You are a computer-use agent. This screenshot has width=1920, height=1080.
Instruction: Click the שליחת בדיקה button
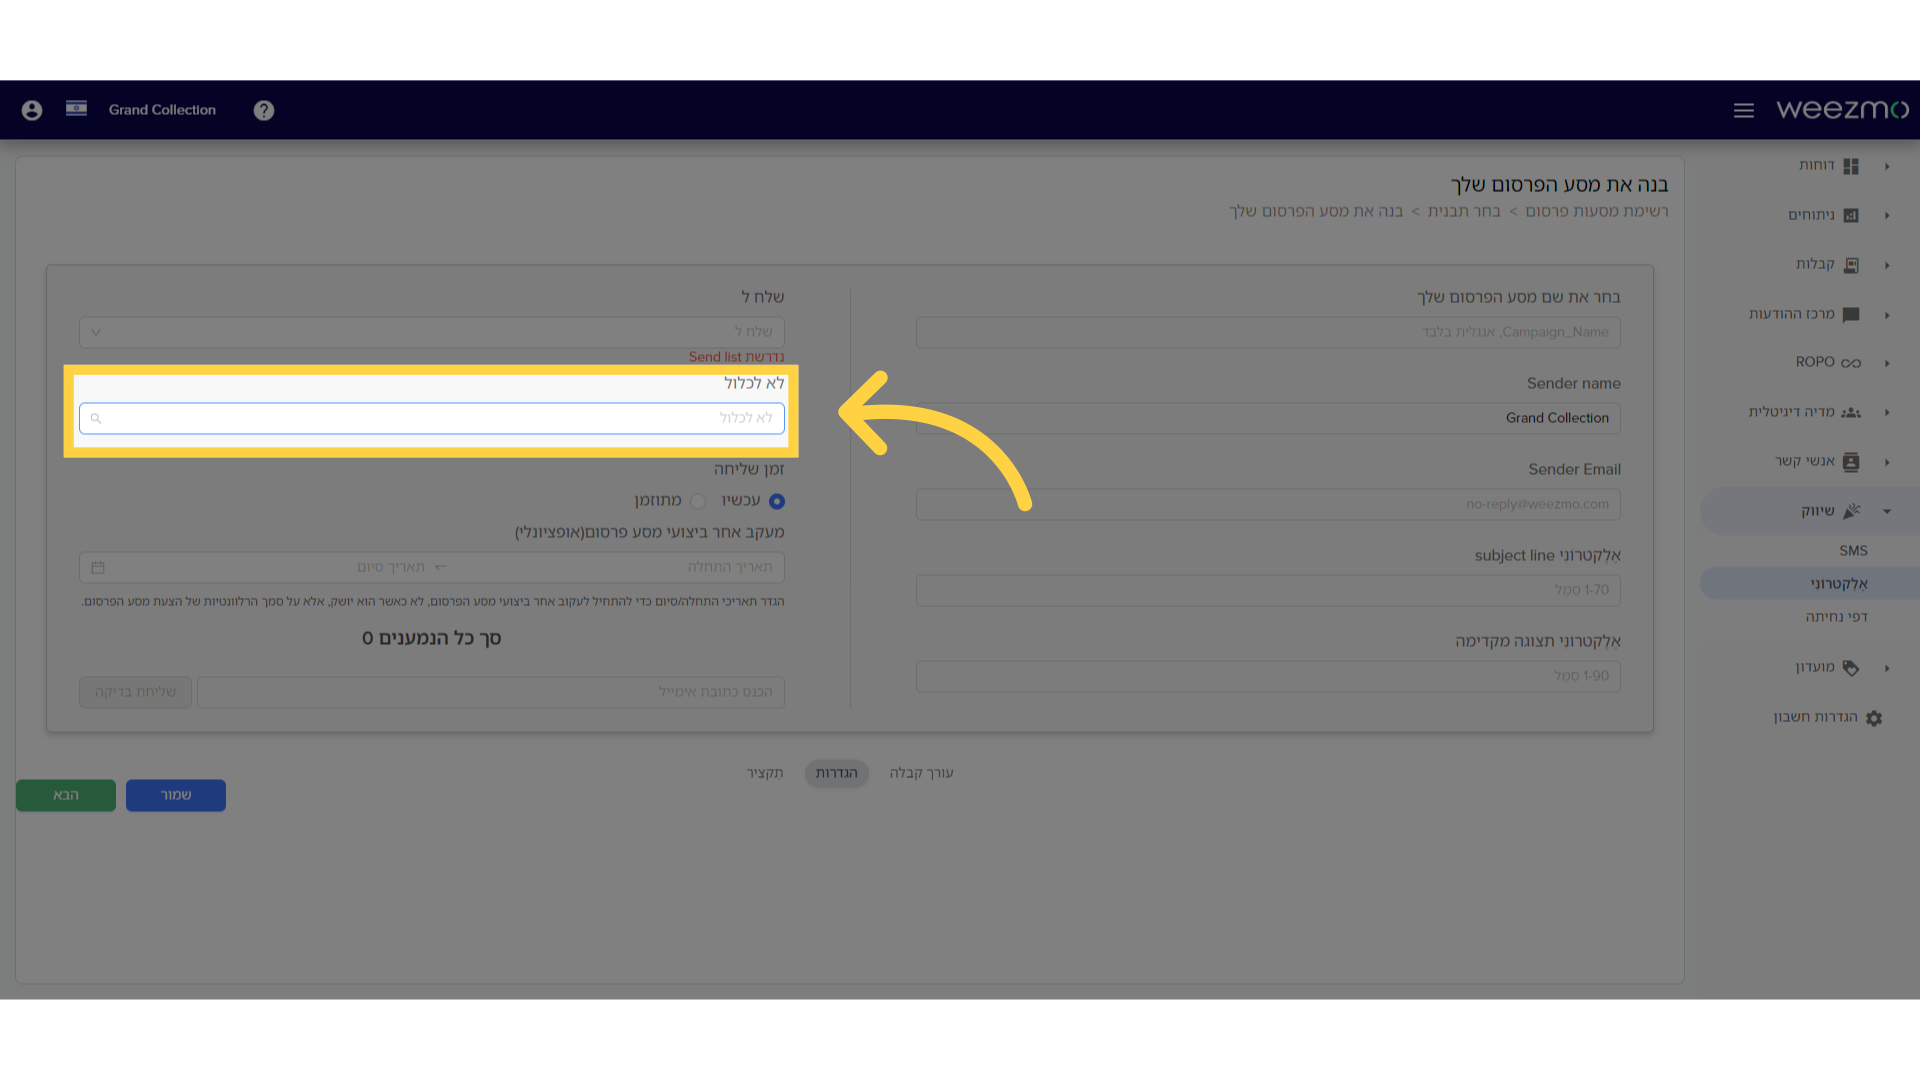(135, 692)
